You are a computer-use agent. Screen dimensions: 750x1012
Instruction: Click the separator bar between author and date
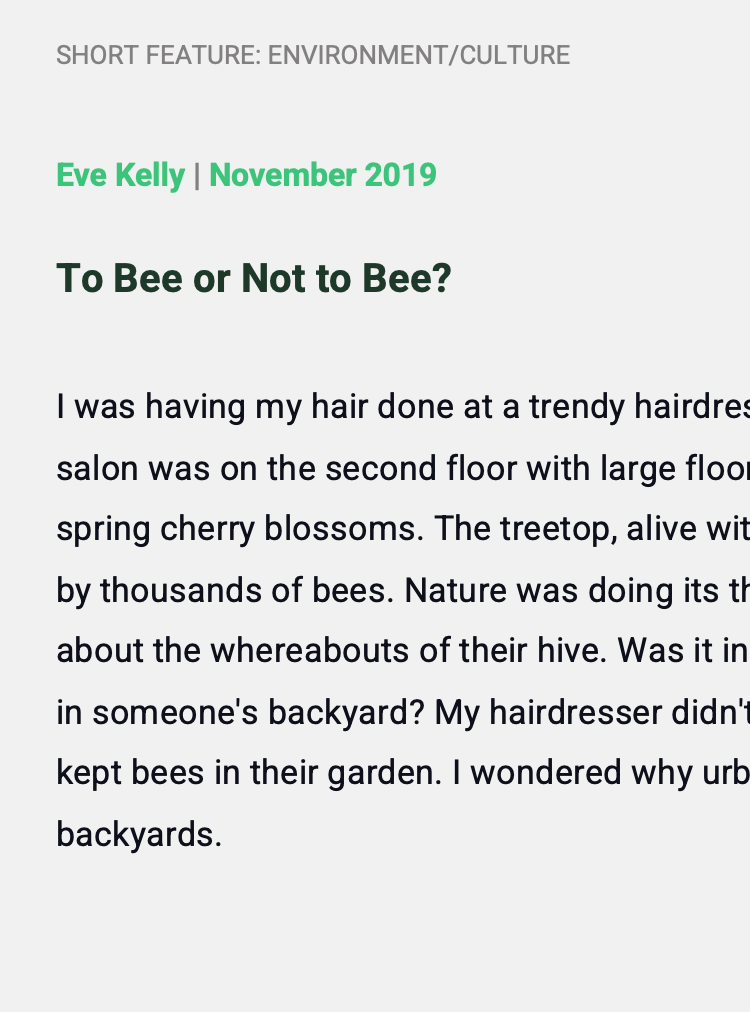point(197,175)
